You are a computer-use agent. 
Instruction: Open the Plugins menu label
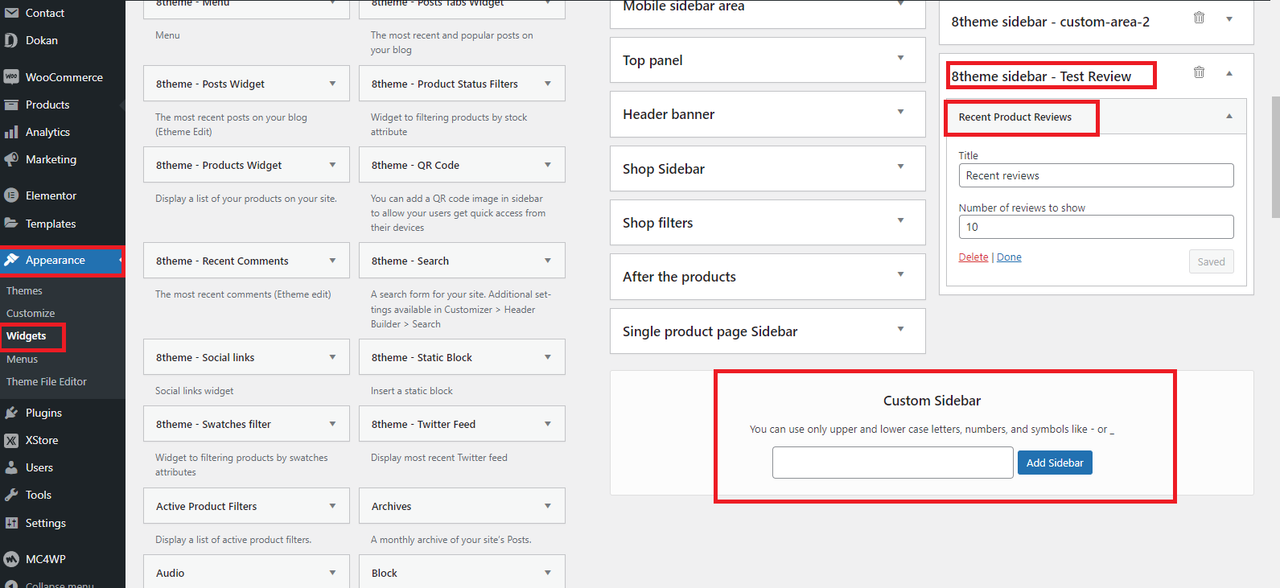tap(44, 413)
